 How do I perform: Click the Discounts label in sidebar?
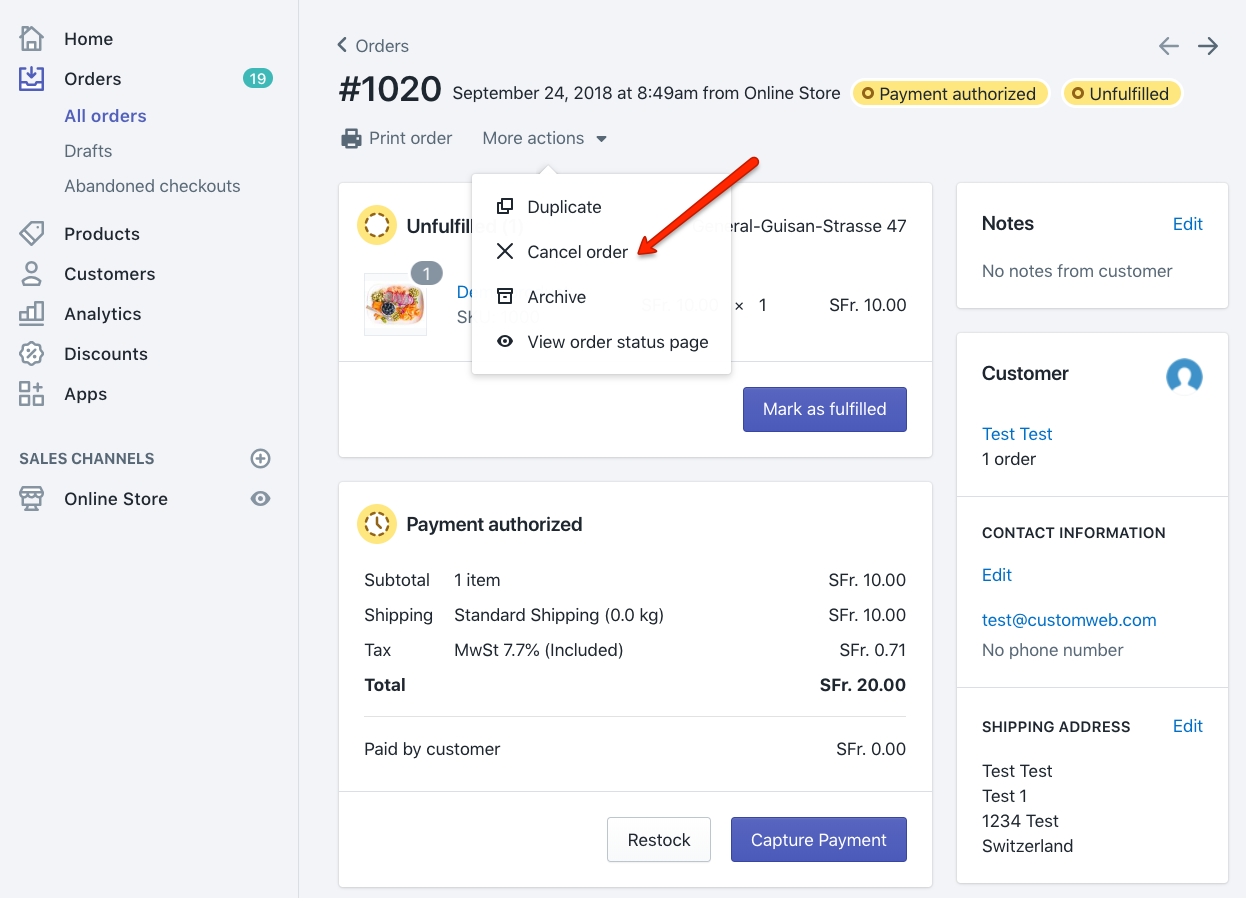[x=106, y=354]
